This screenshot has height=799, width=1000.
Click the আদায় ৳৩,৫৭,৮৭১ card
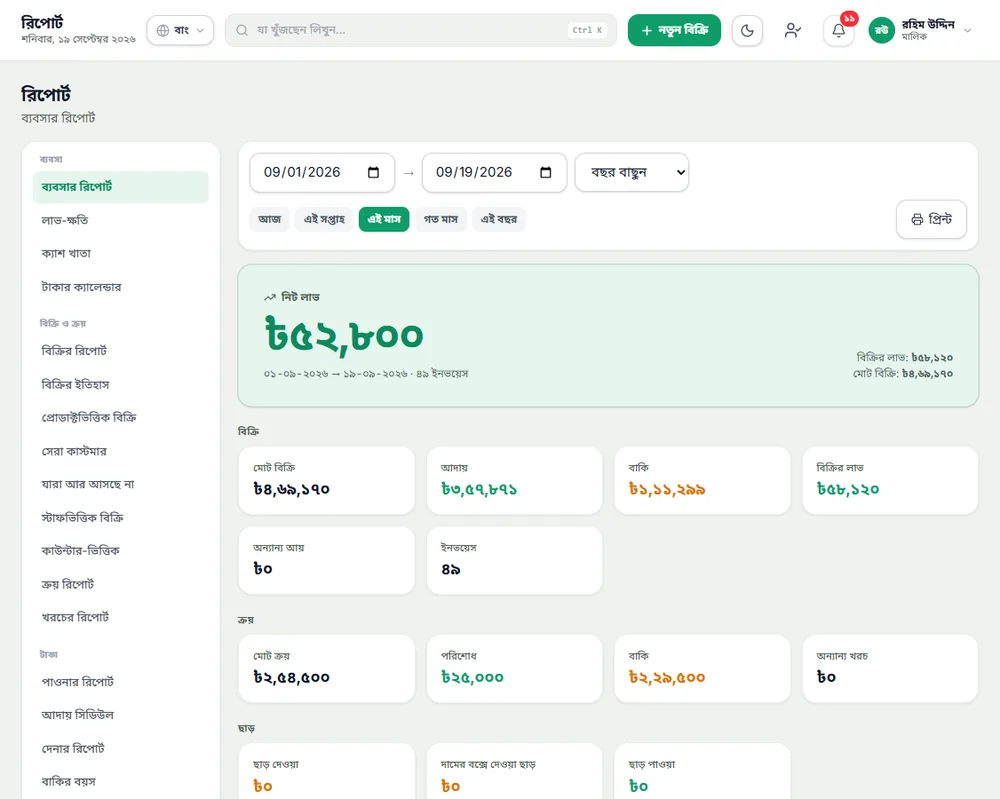coord(514,480)
